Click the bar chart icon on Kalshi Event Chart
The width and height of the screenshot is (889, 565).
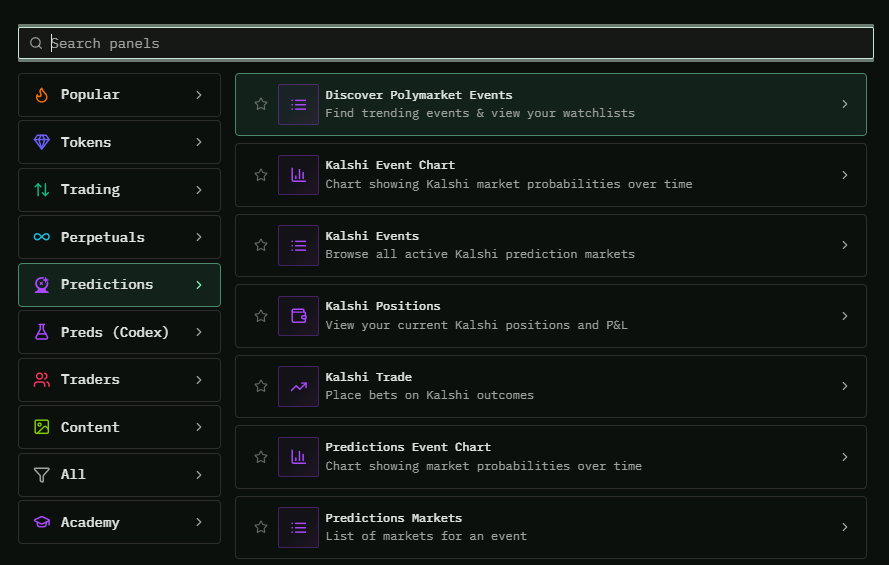pos(298,175)
